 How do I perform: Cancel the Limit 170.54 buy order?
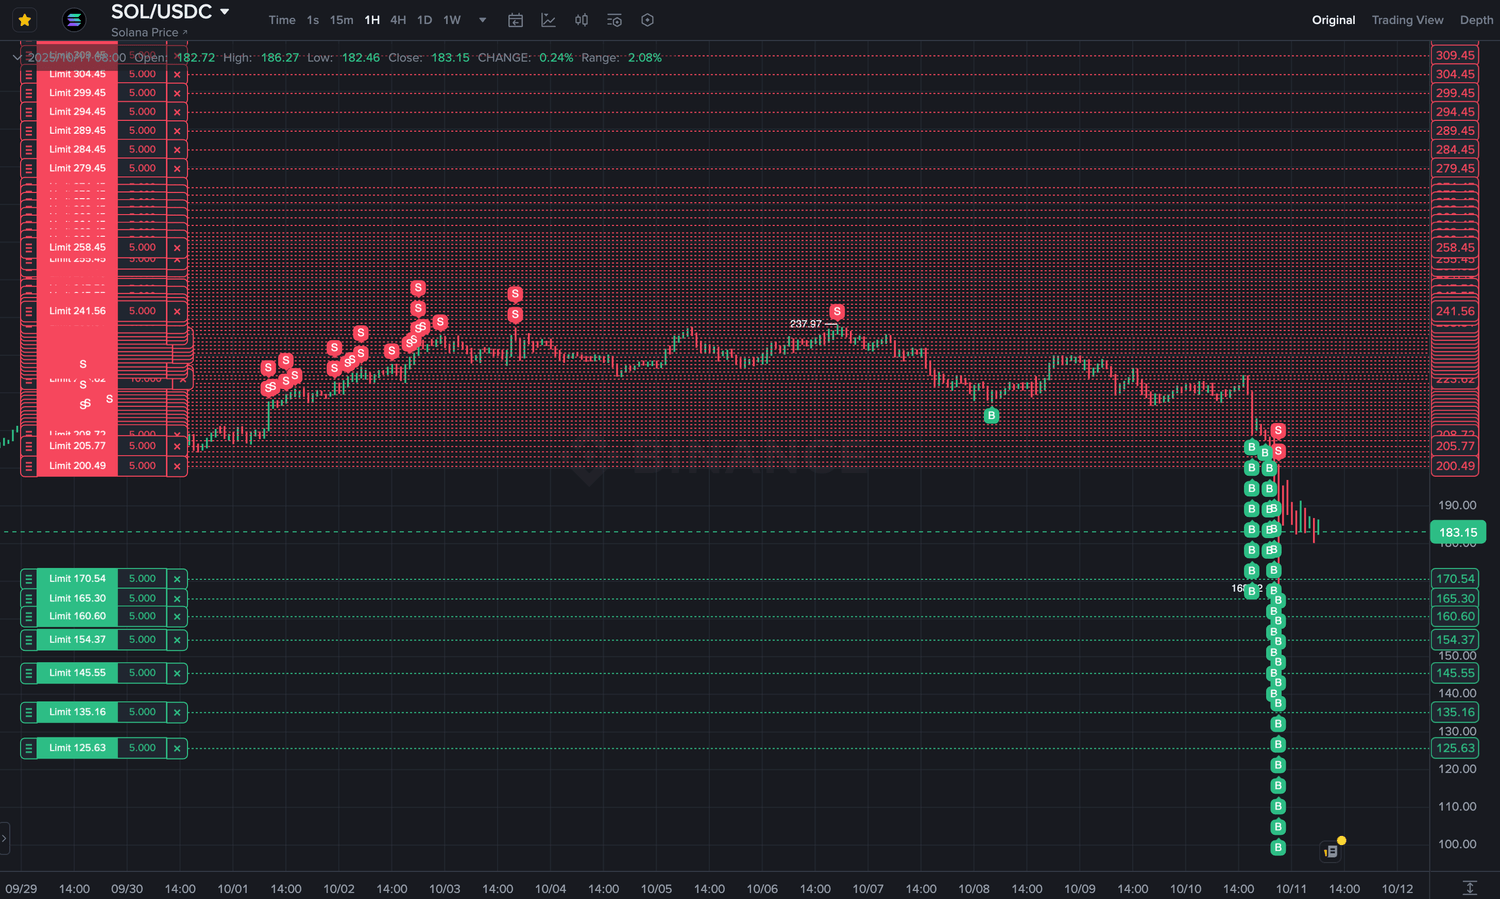pos(177,579)
